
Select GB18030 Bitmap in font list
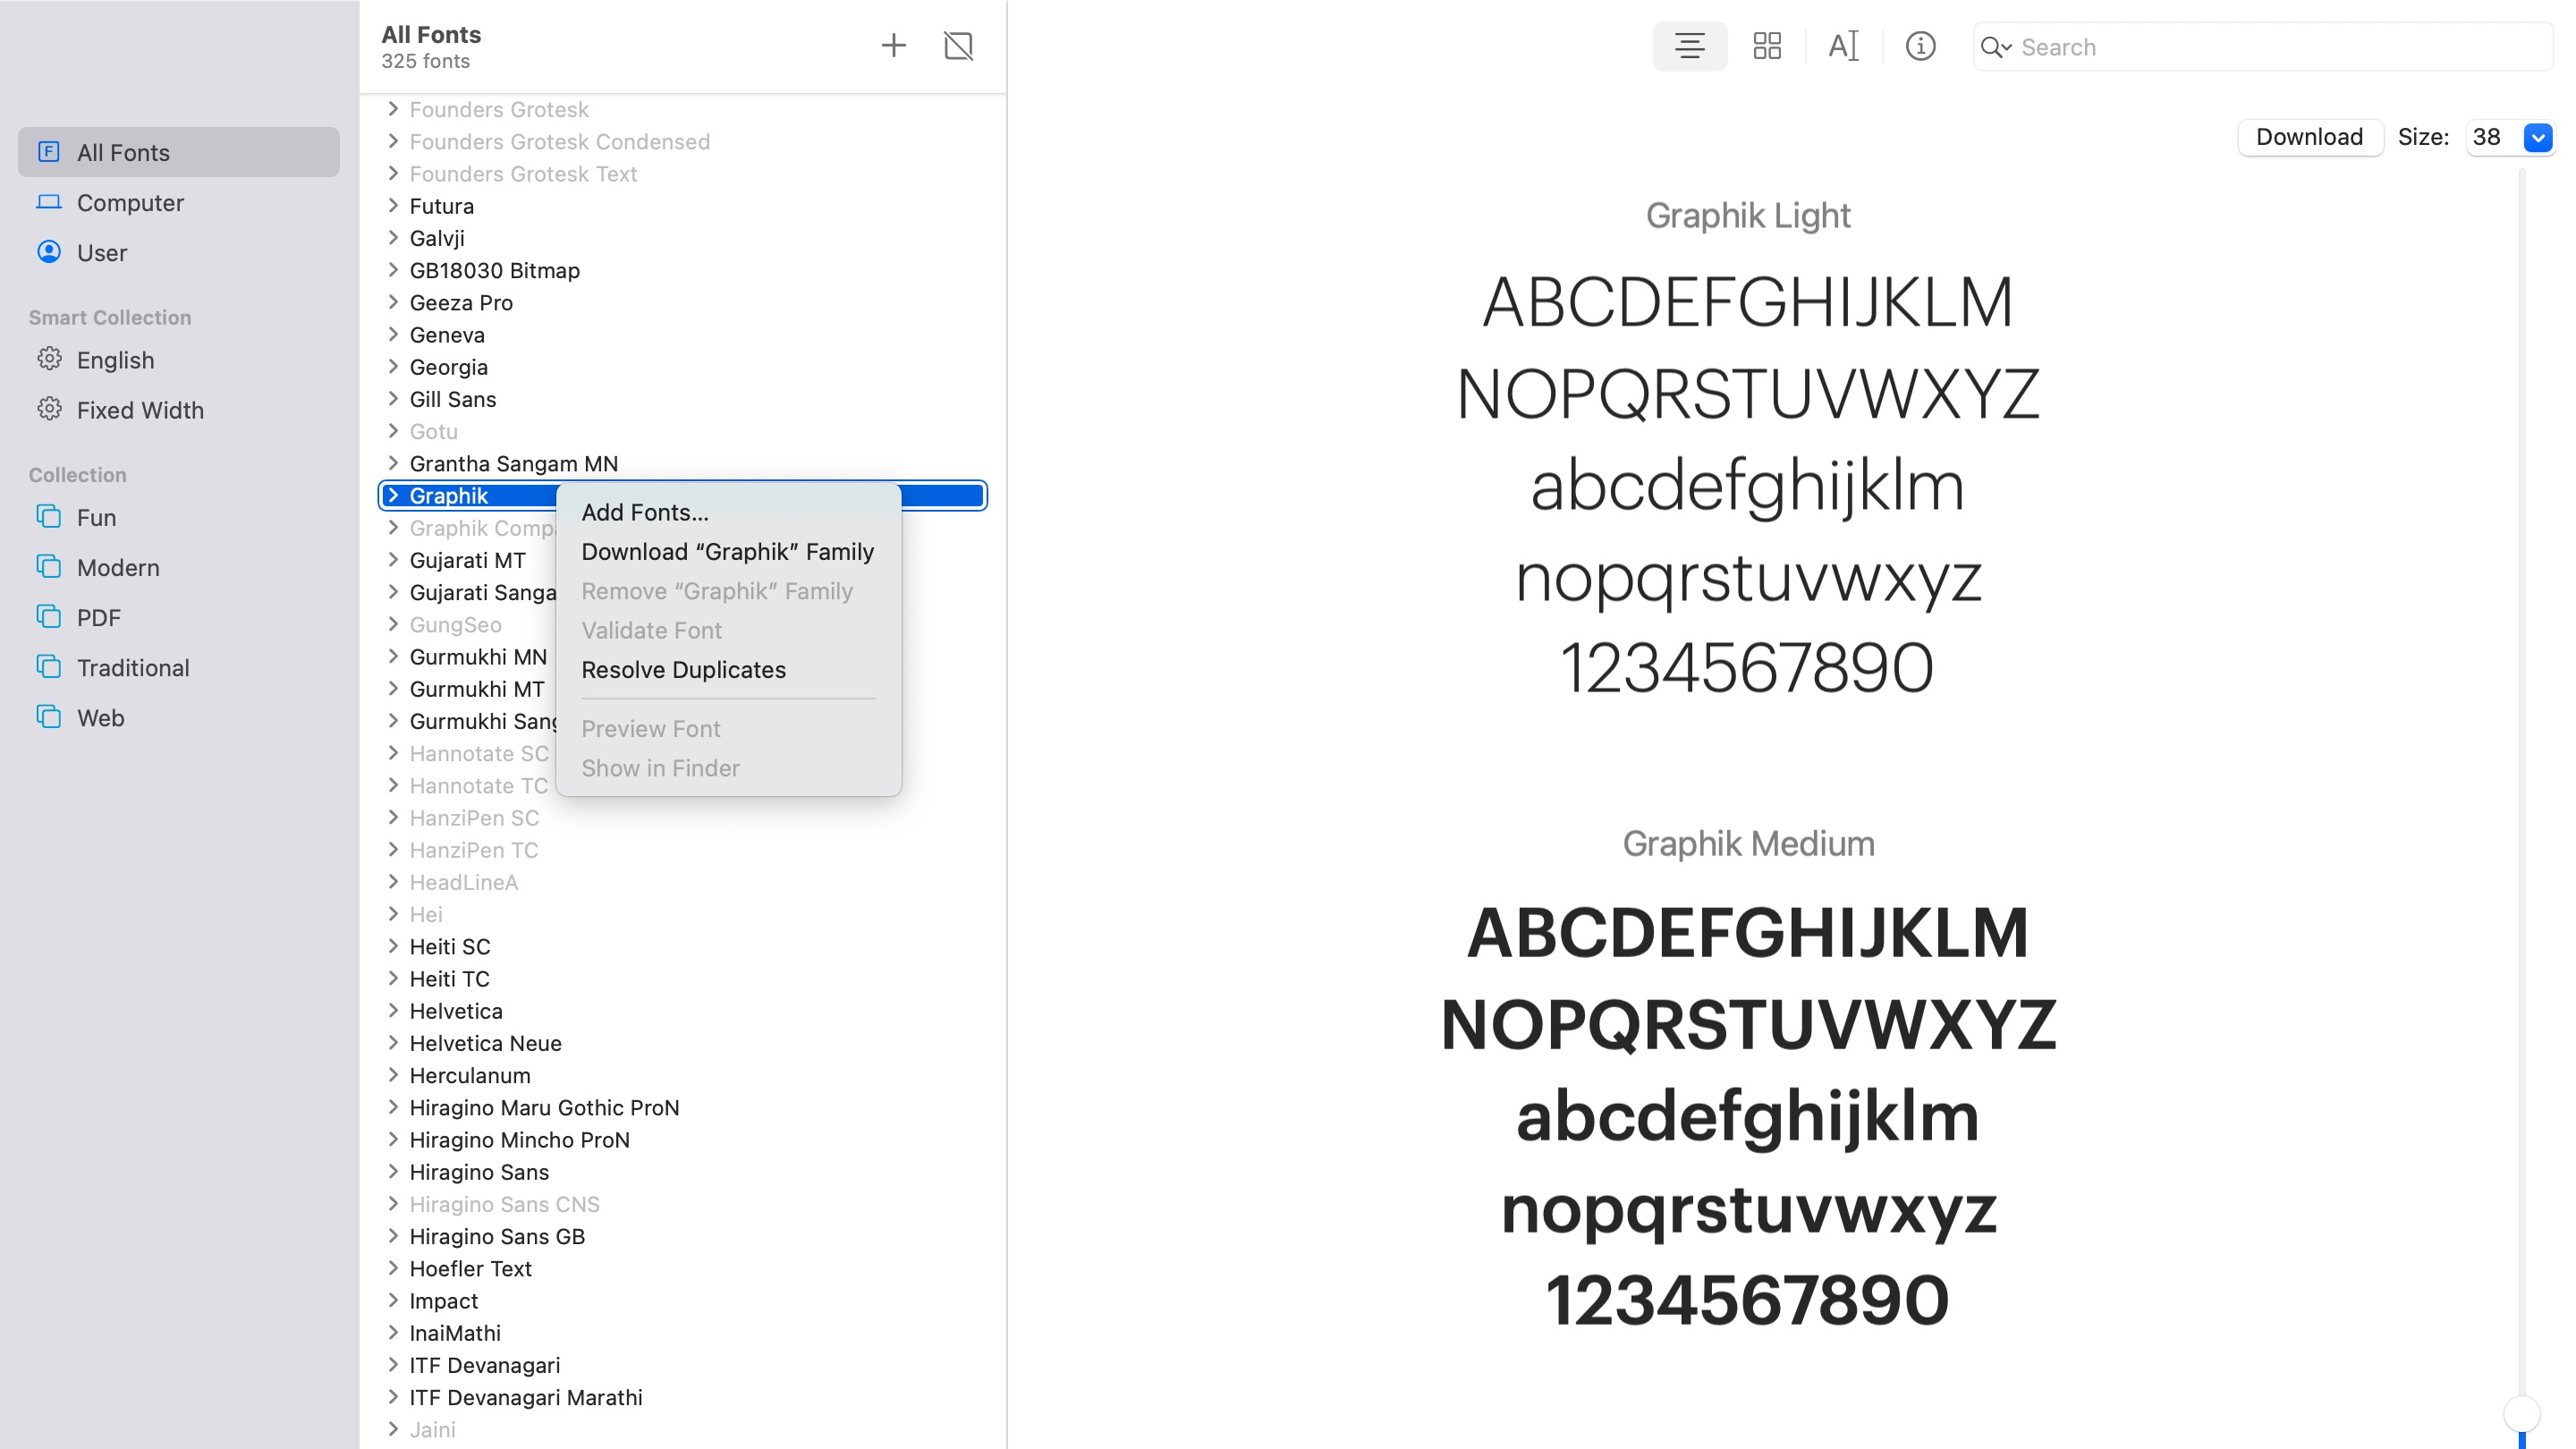point(683,270)
